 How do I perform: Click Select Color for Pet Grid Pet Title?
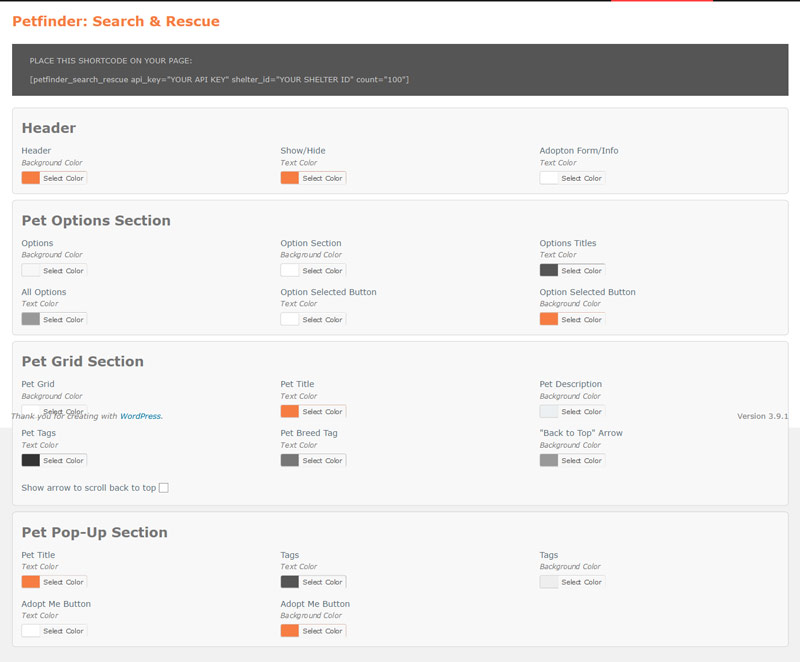pos(322,412)
